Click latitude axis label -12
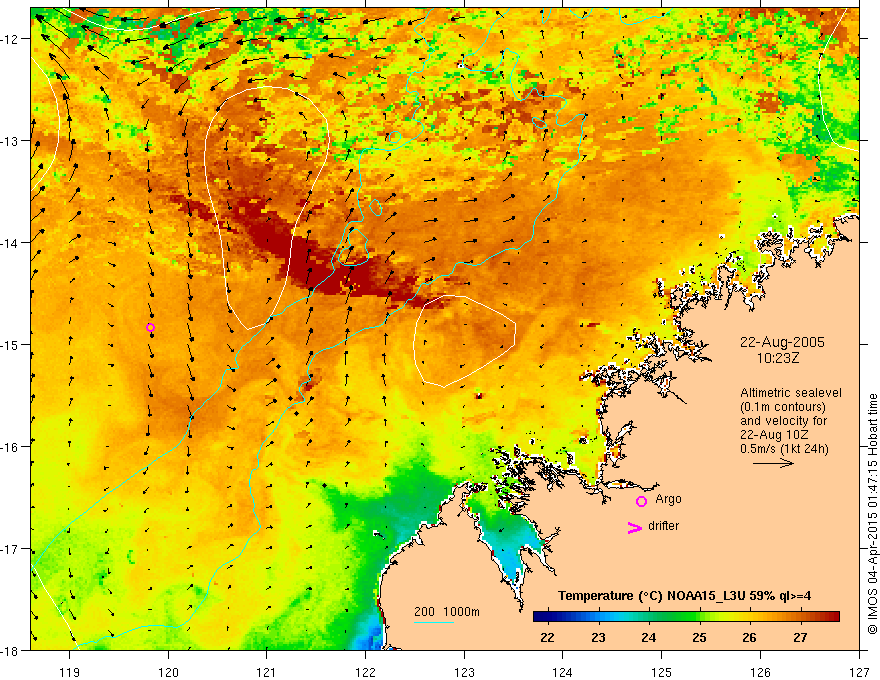 pyautogui.click(x=10, y=39)
